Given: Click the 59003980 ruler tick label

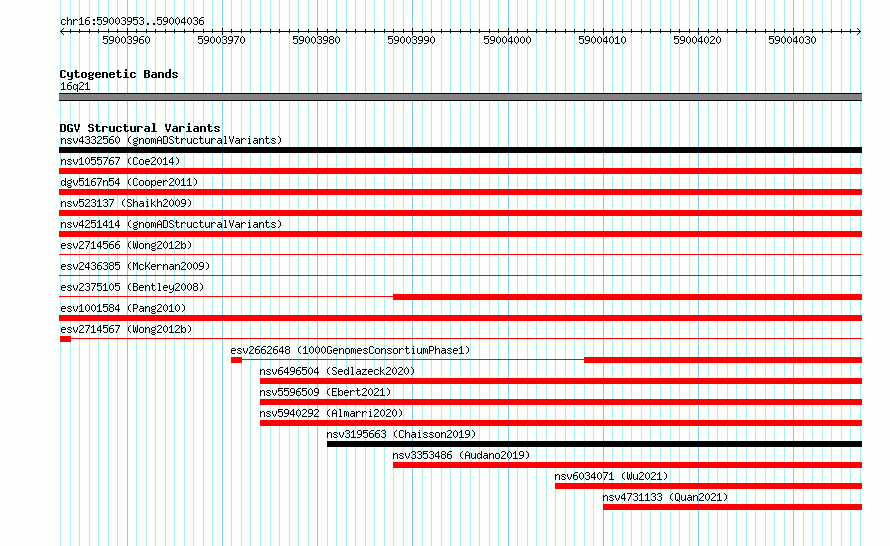Looking at the screenshot, I should pyautogui.click(x=316, y=40).
